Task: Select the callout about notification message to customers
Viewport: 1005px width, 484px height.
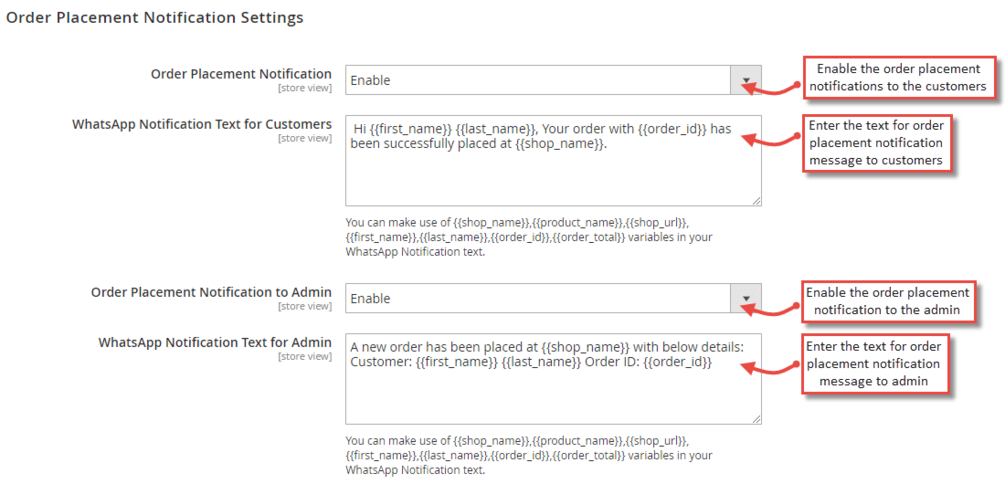Action: point(876,143)
